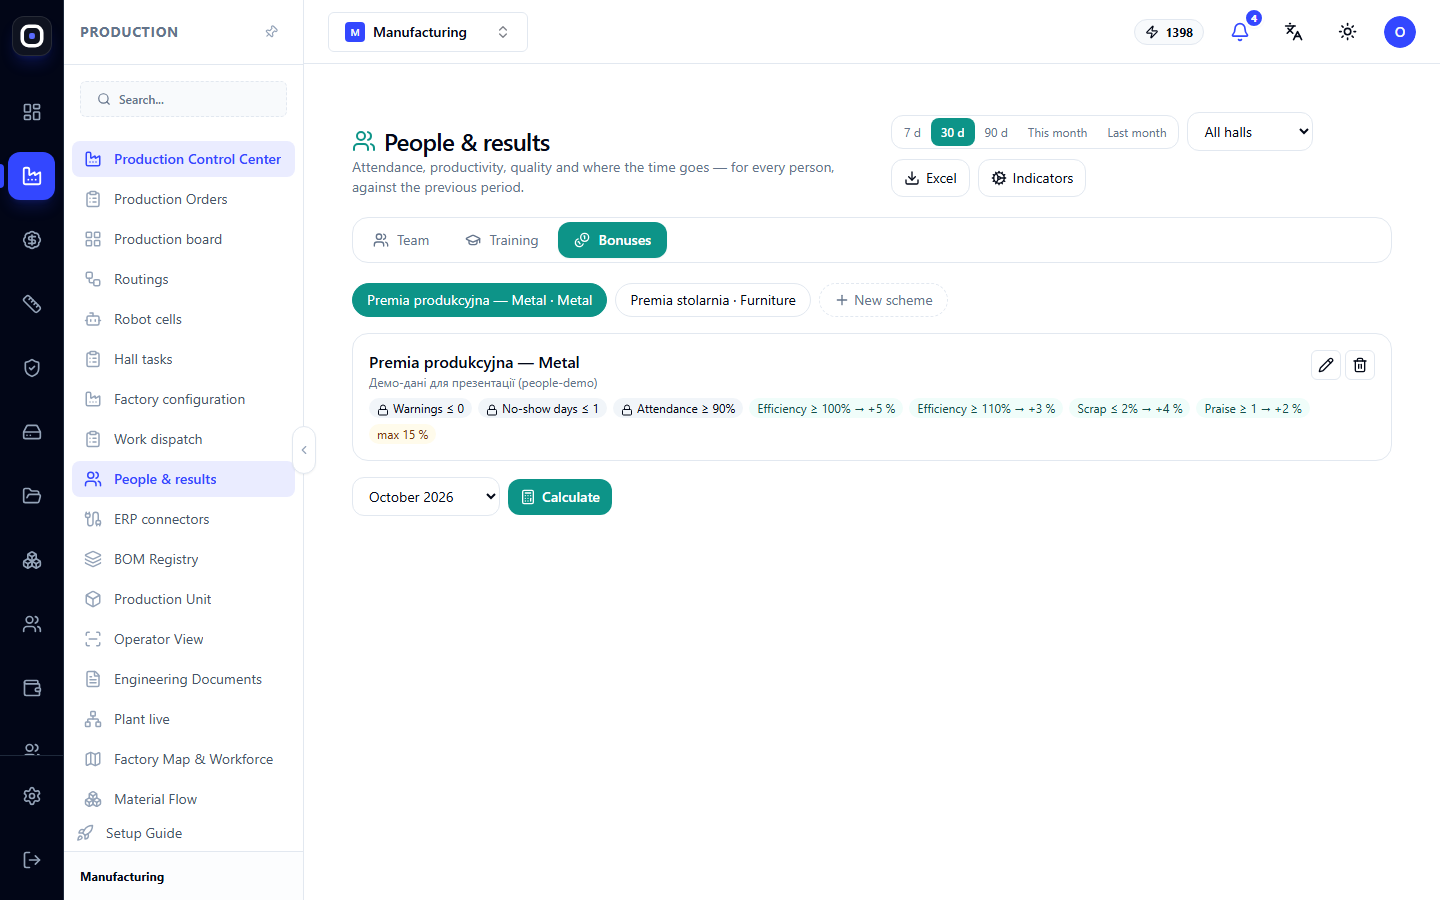Image resolution: width=1440 pixels, height=900 pixels.
Task: Click the app logo at top left
Action: (32, 36)
